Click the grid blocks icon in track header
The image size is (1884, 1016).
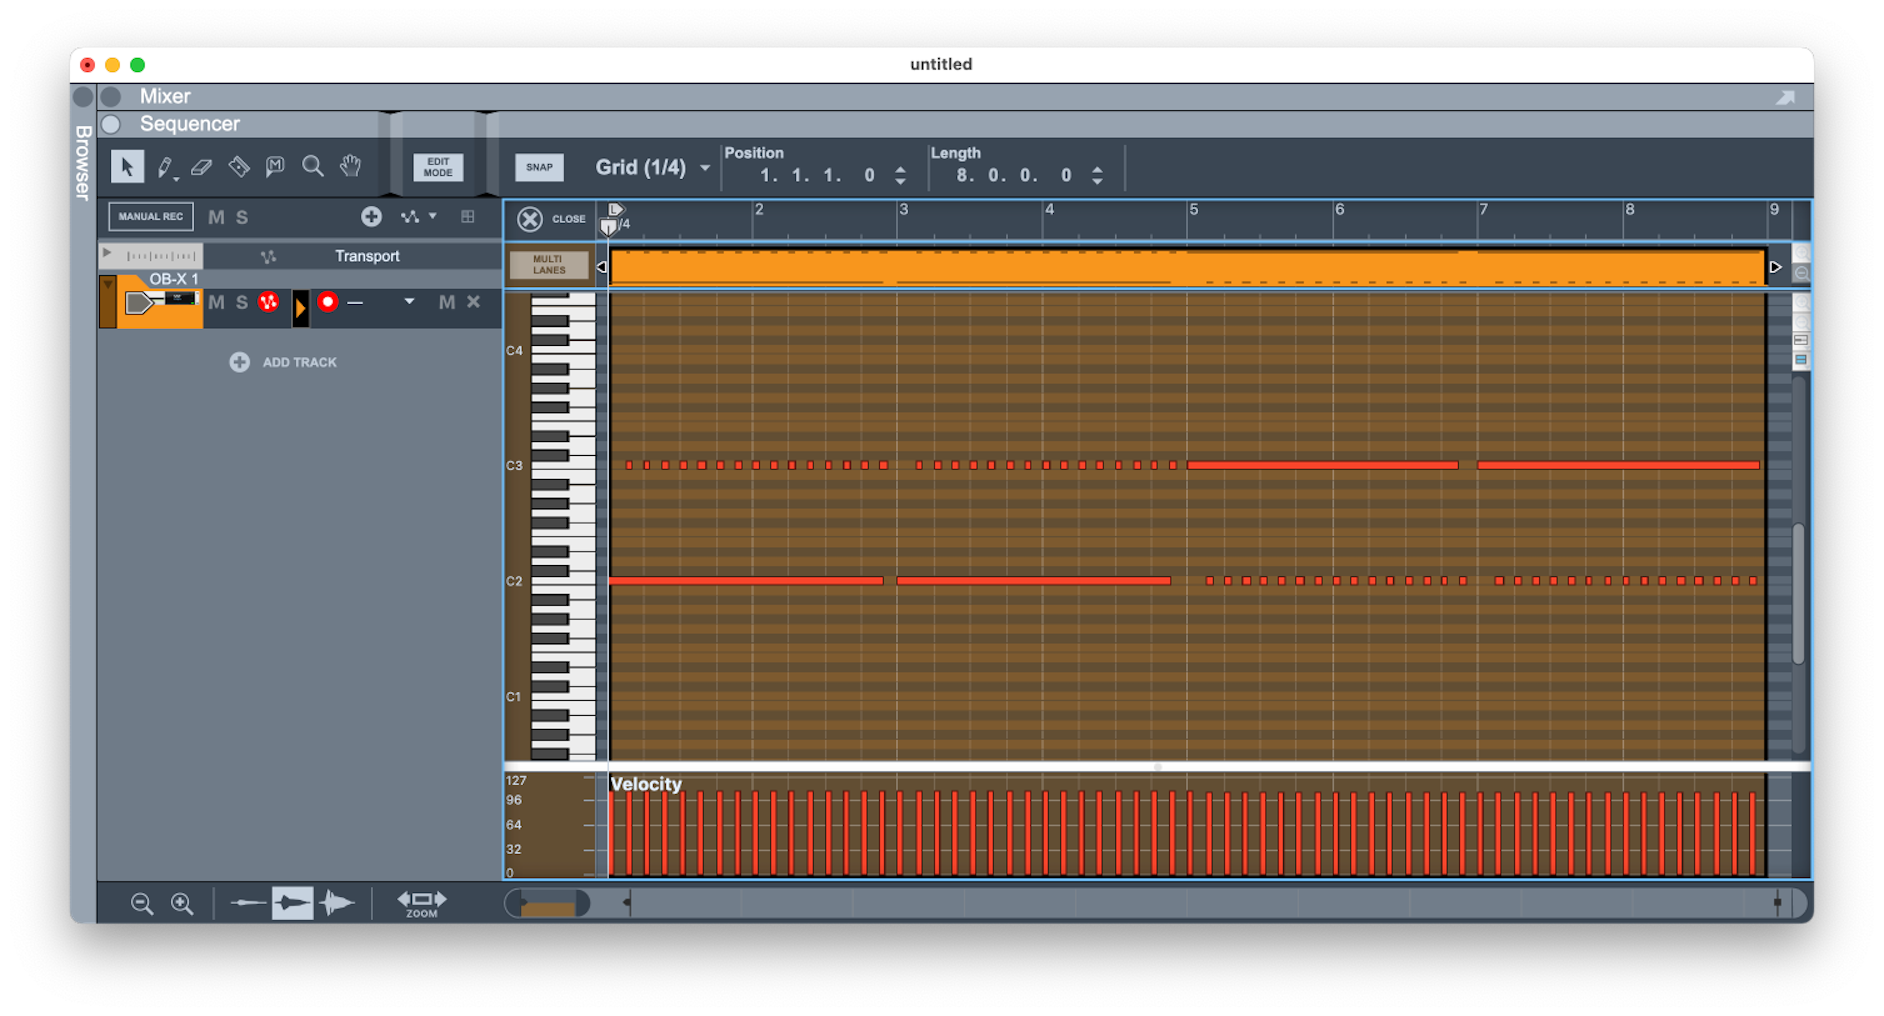[467, 216]
